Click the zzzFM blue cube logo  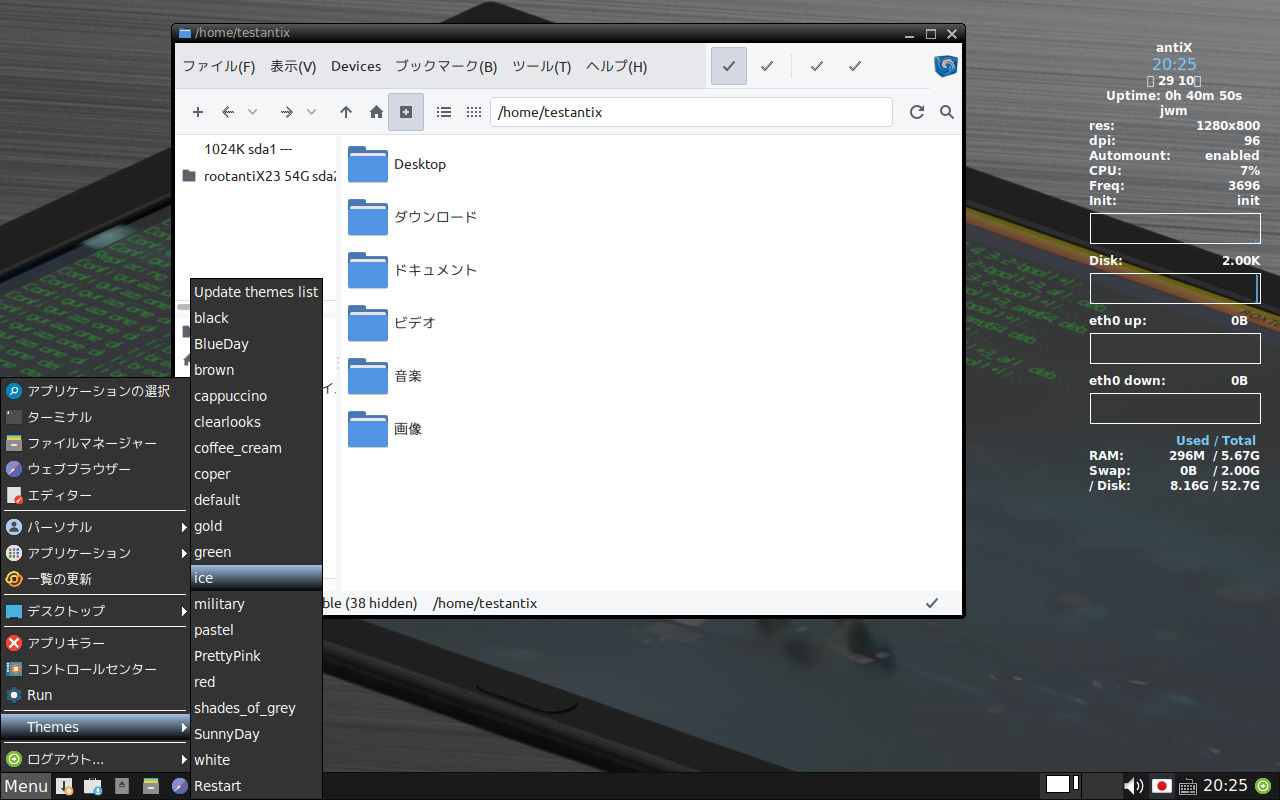(944, 66)
